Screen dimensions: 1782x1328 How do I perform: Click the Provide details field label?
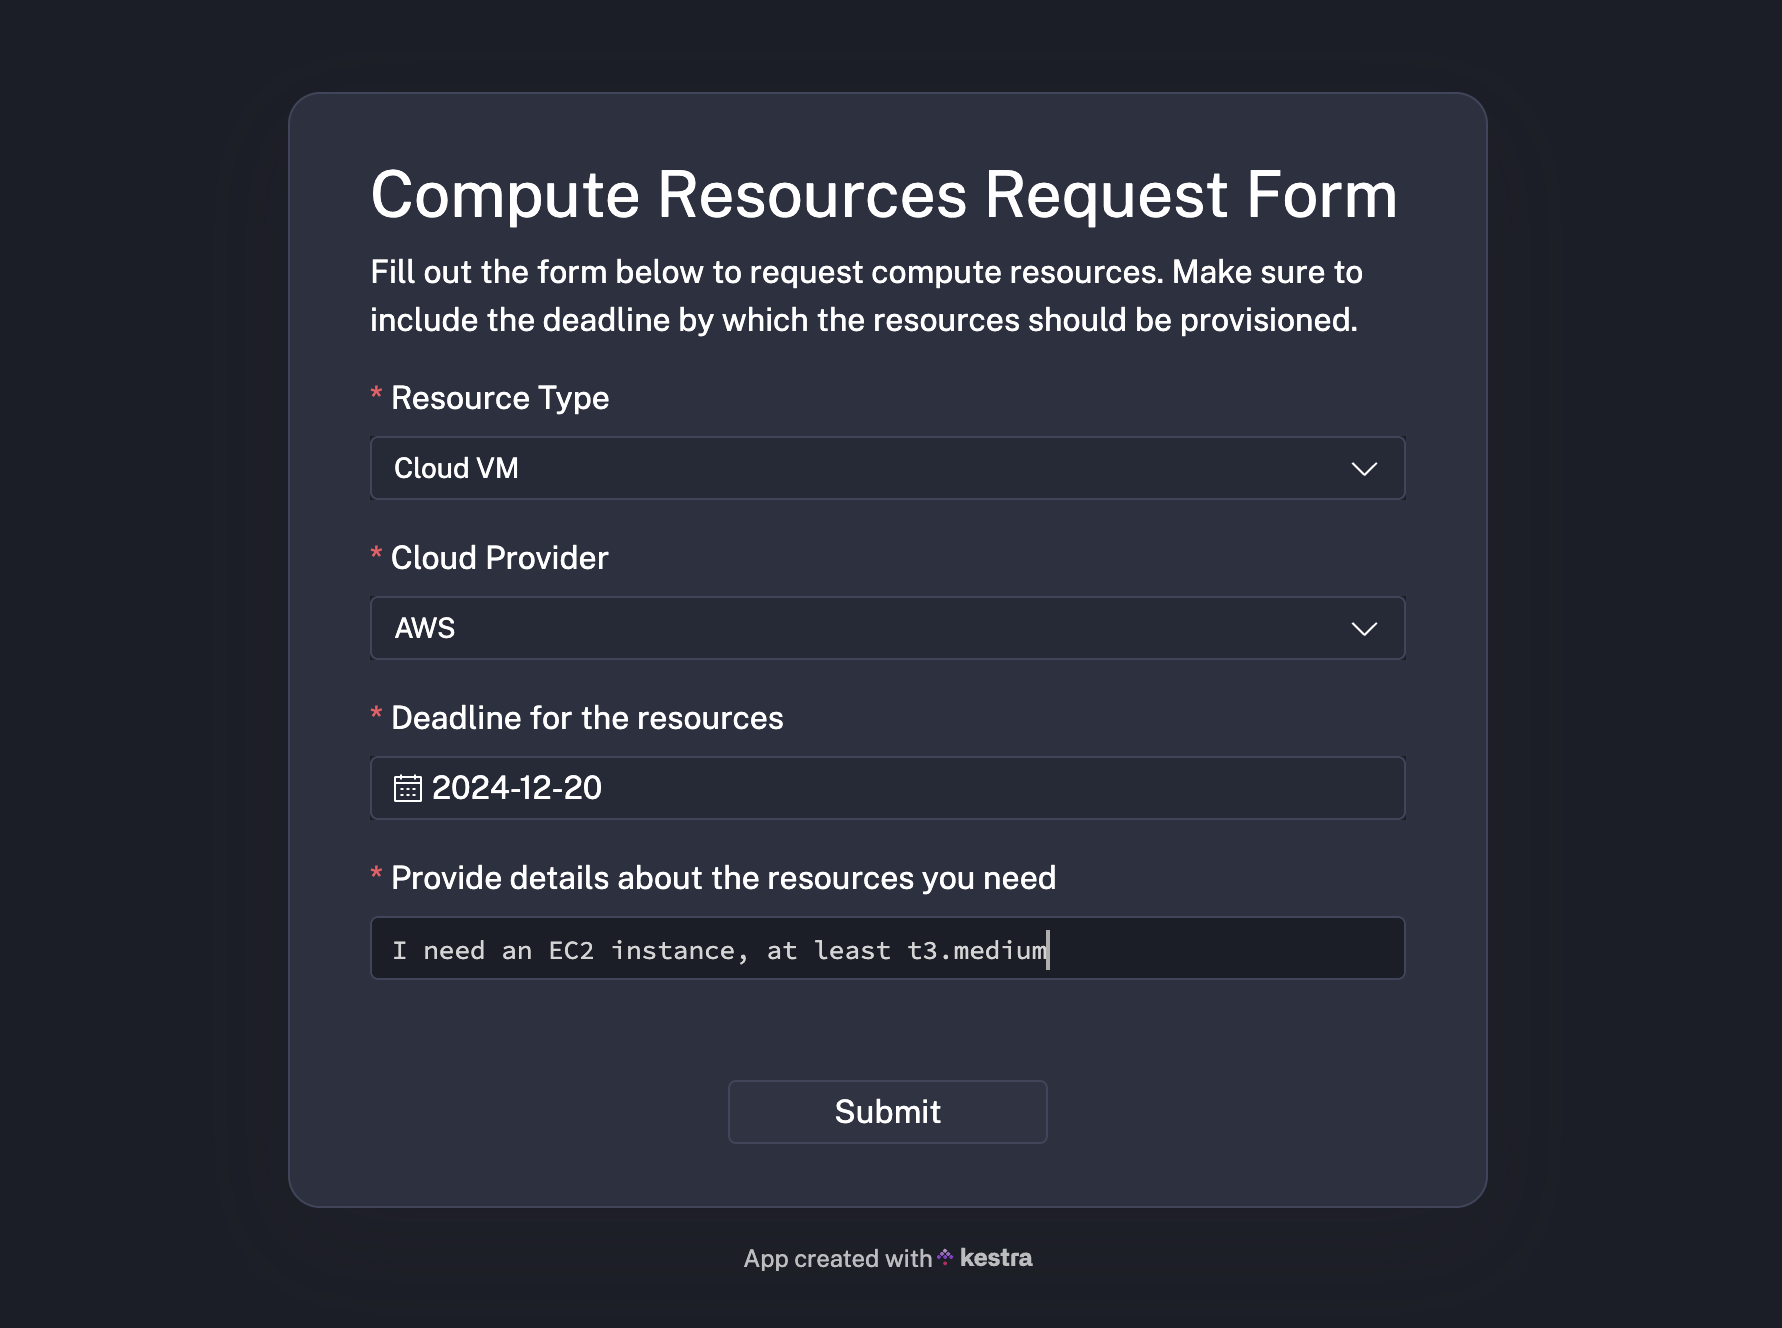(x=723, y=878)
